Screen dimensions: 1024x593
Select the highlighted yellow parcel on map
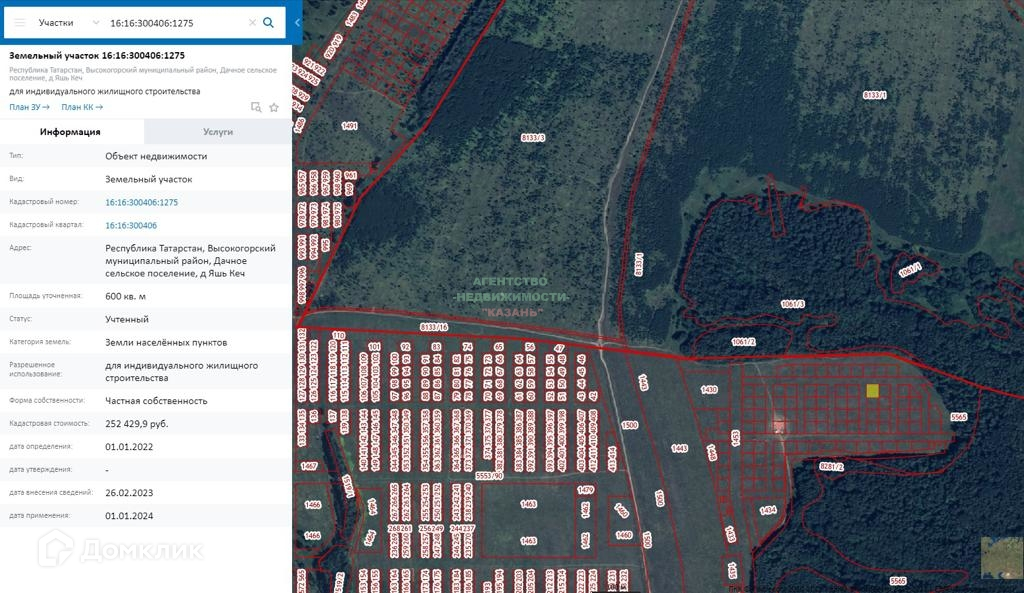coord(872,391)
